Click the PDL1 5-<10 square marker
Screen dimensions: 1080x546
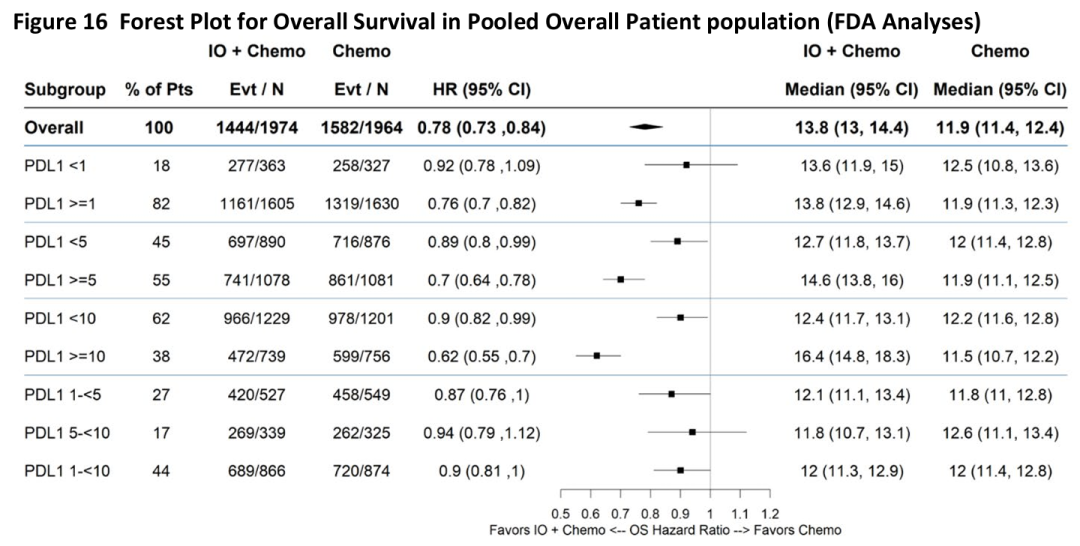coord(692,432)
